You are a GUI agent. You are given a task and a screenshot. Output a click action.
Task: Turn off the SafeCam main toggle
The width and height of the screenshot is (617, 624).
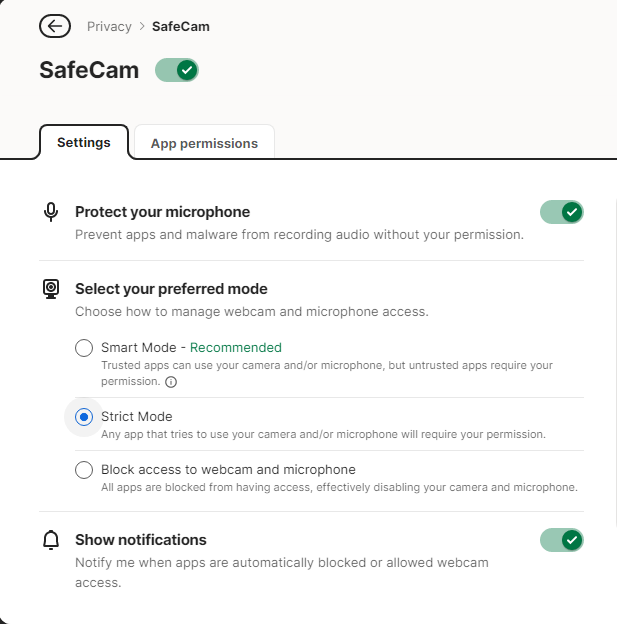177,70
